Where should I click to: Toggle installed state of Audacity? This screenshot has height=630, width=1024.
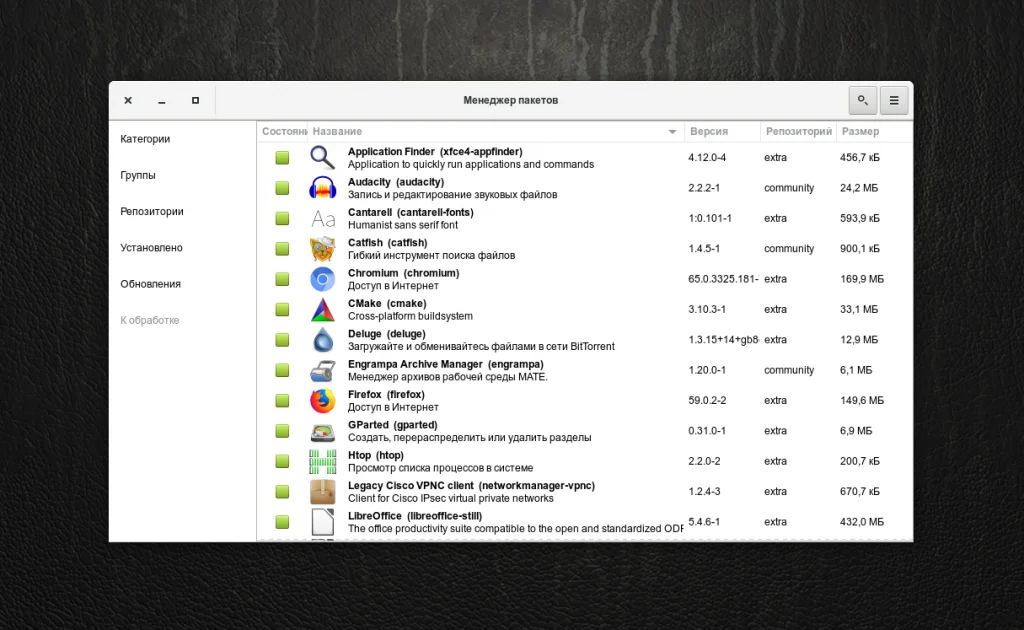coord(282,188)
